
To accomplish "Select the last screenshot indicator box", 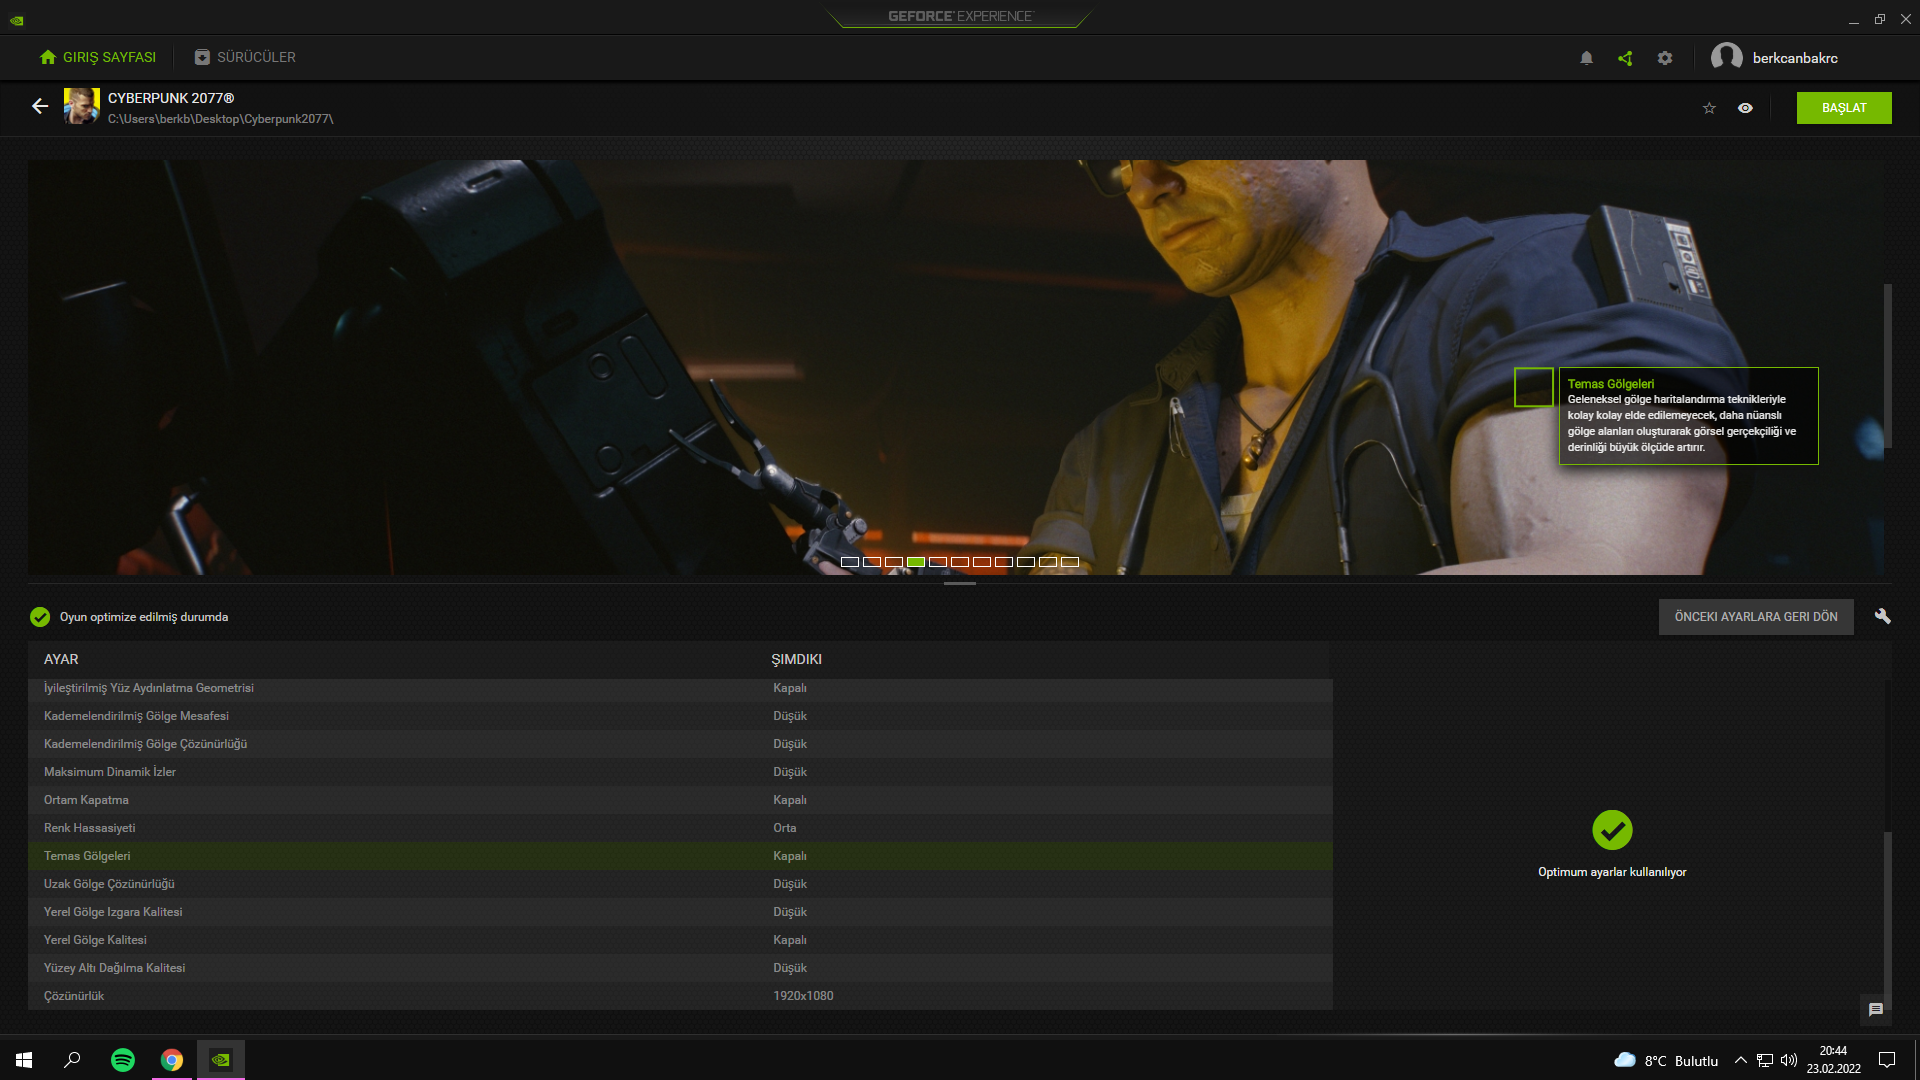I will coord(1070,562).
